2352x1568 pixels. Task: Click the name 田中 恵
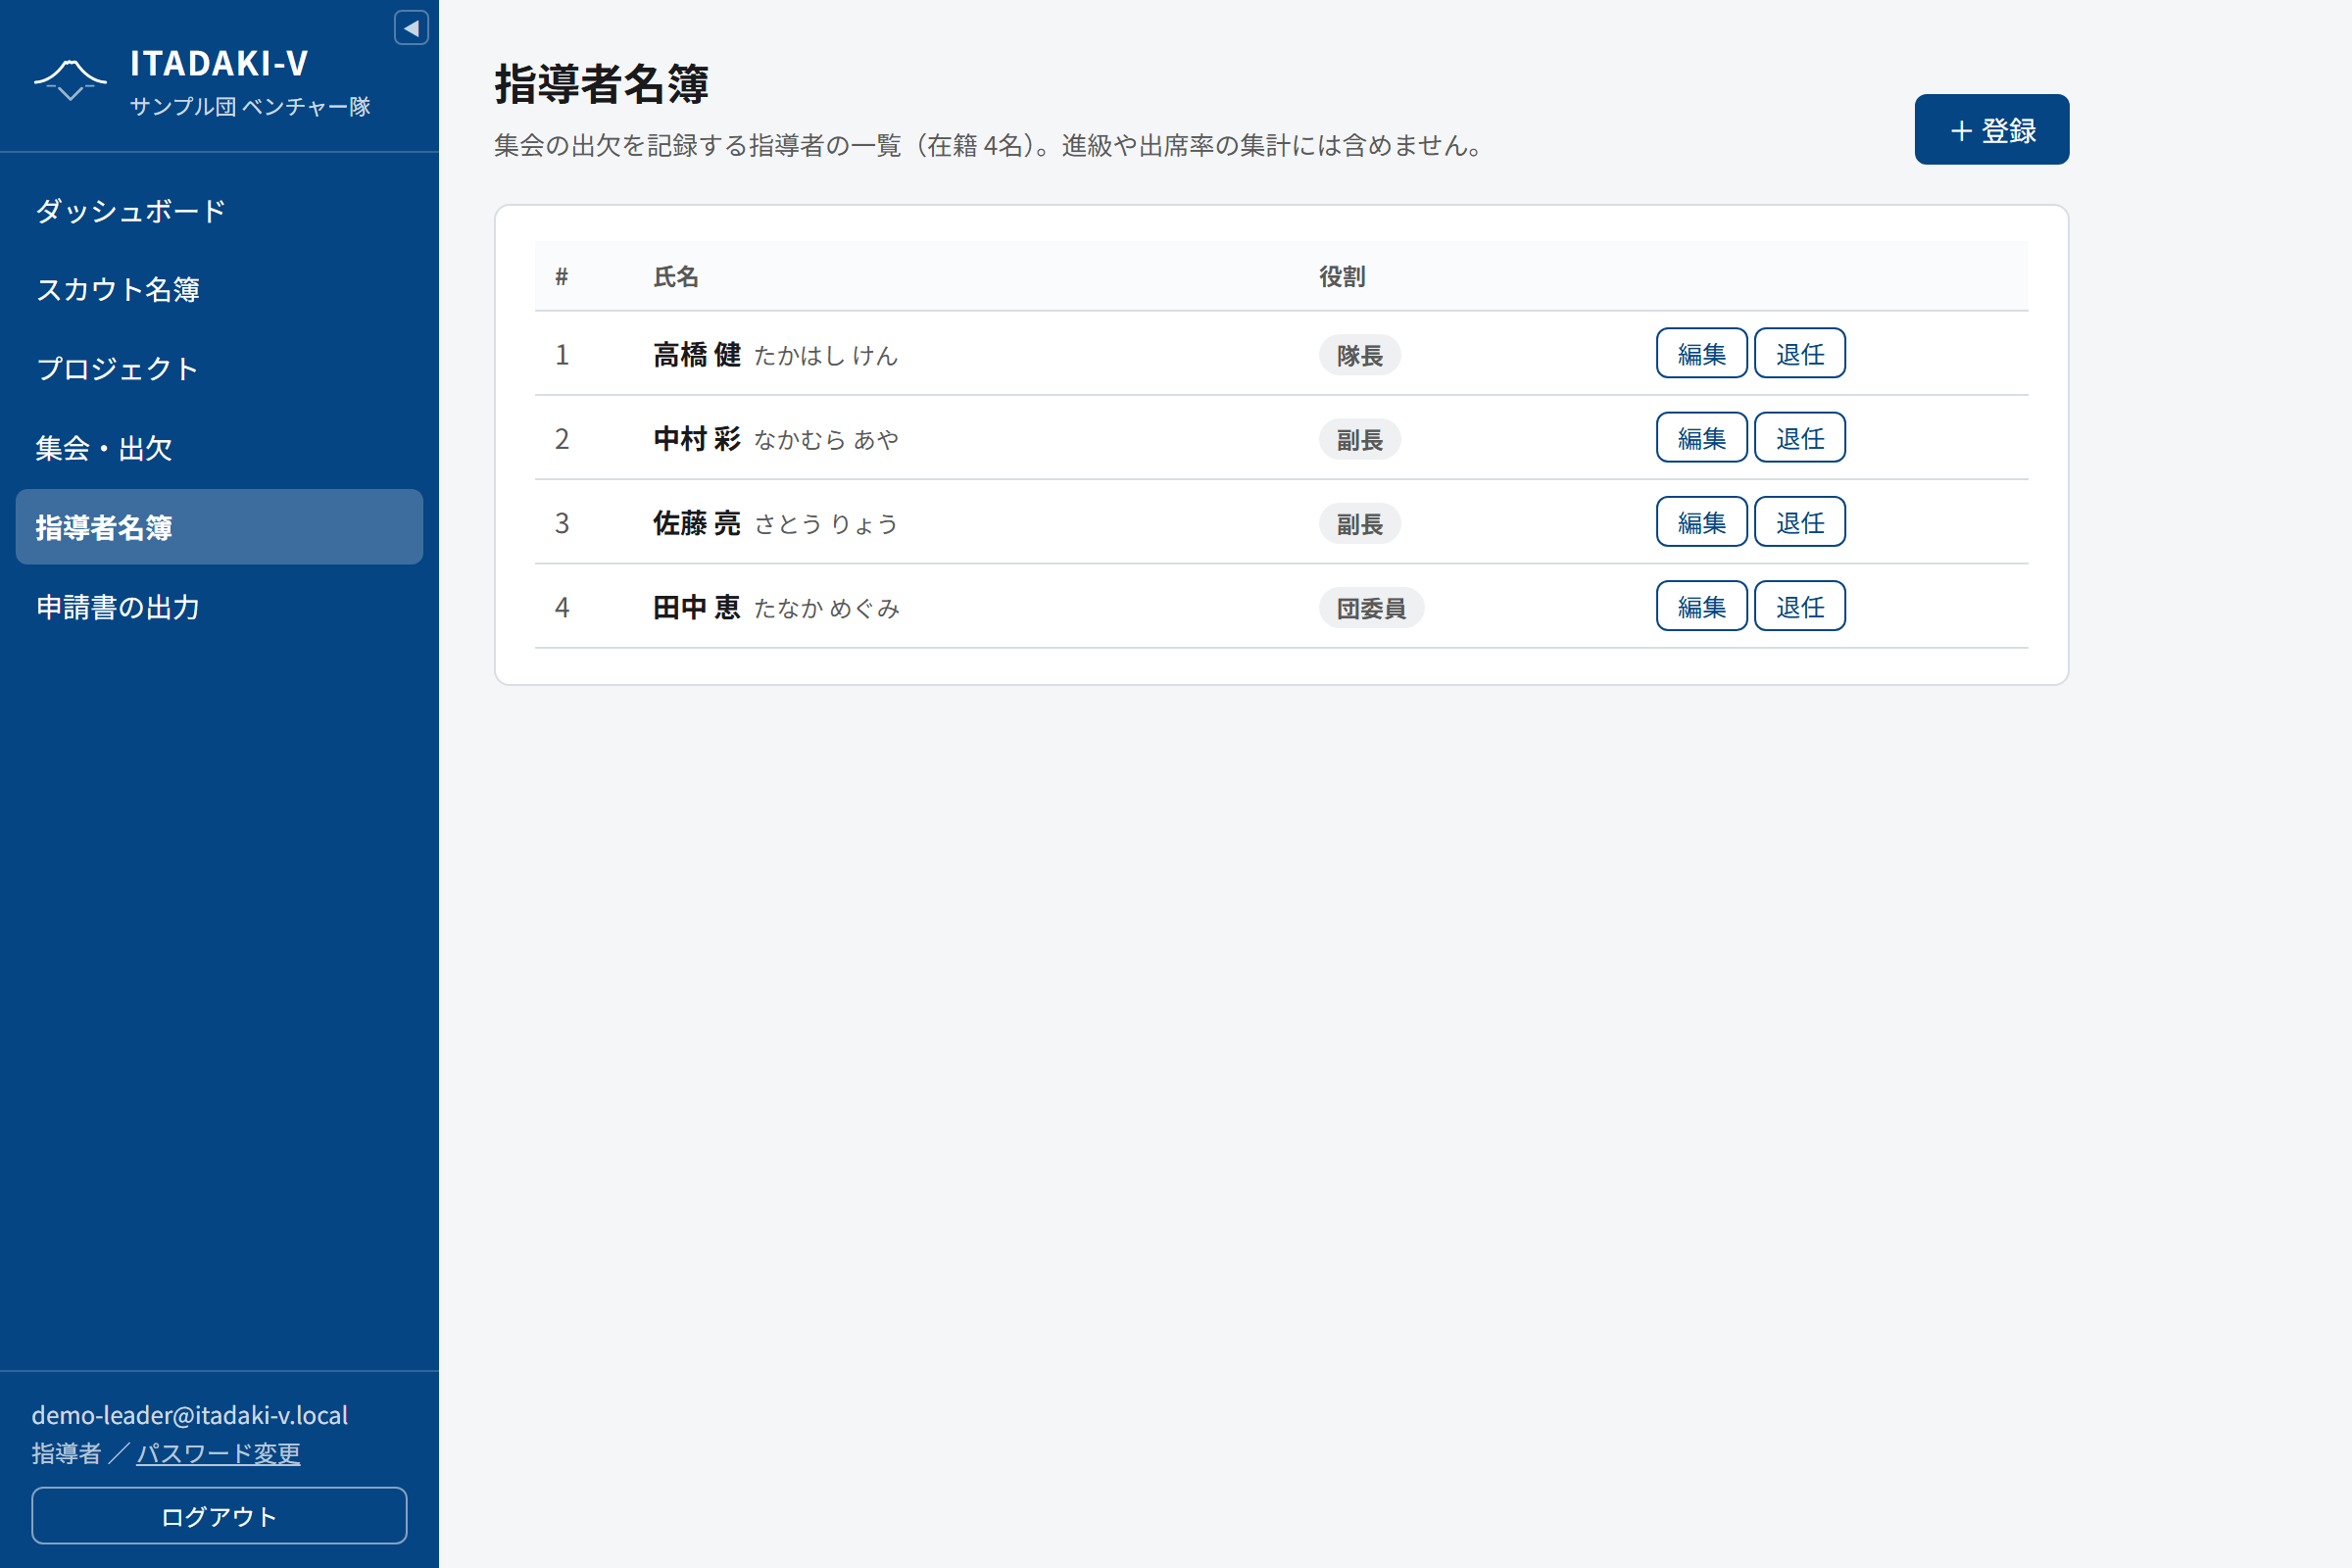697,607
